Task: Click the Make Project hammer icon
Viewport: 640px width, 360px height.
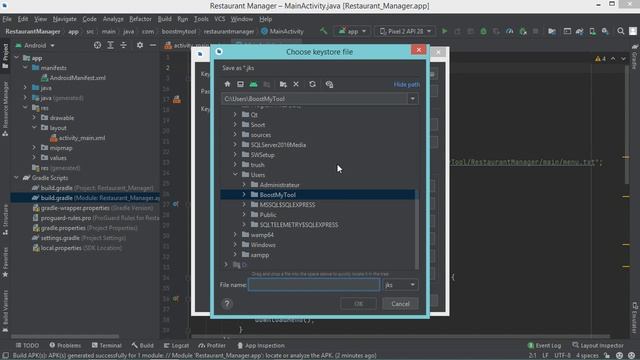Action: [x=324, y=31]
